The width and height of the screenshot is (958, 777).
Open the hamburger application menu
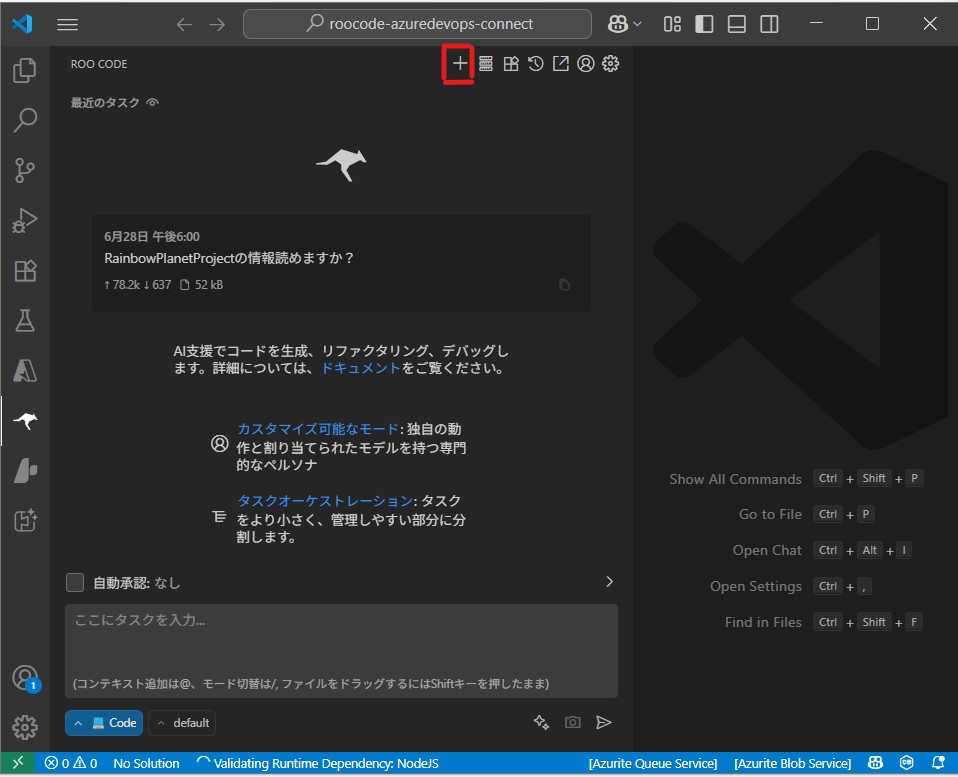pyautogui.click(x=67, y=24)
